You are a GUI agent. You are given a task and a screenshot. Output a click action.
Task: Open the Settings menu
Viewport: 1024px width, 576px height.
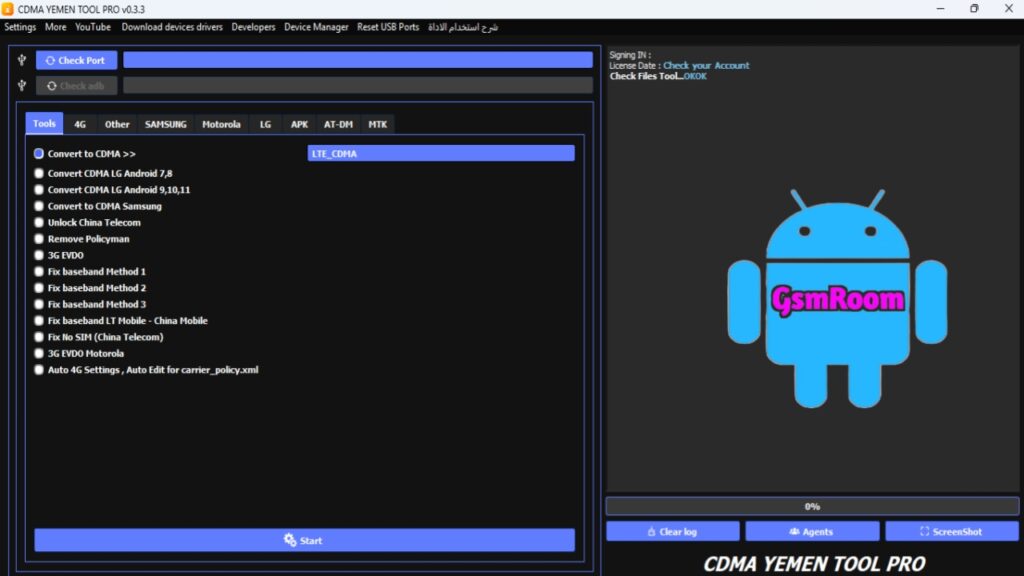[20, 27]
